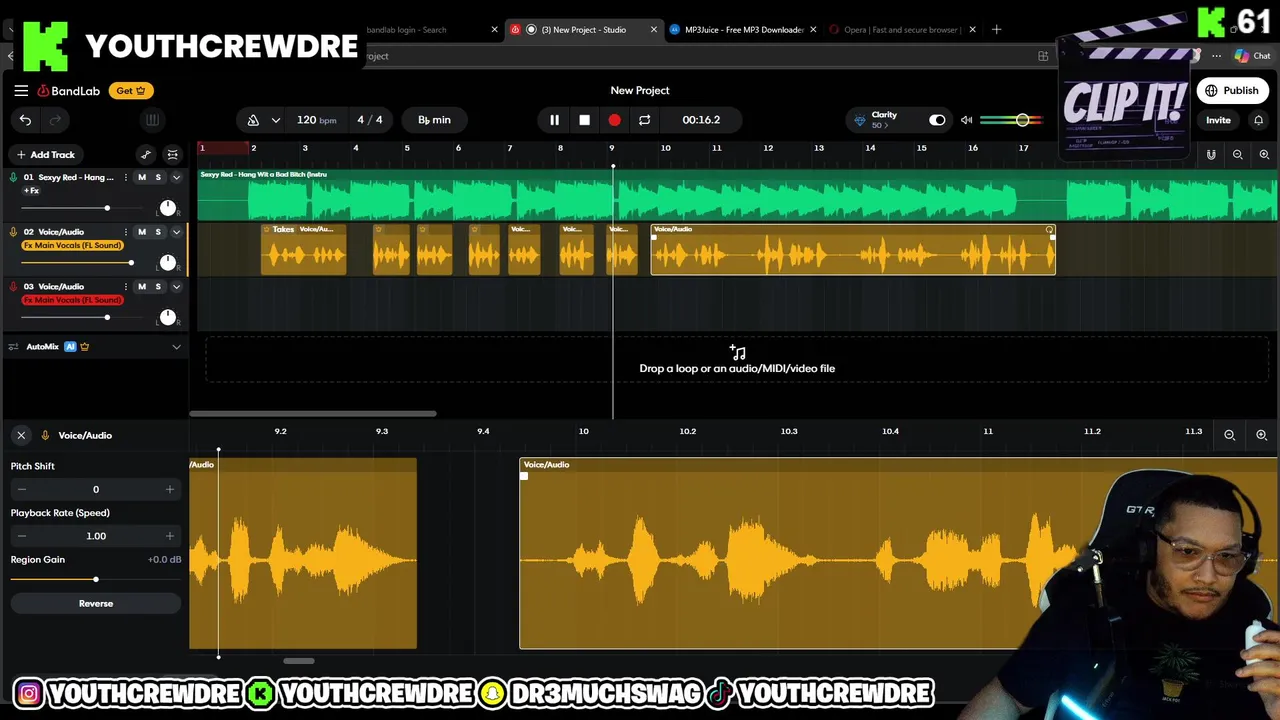Mute track 01 Sexyy Red
This screenshot has height=720, width=1280.
pos(142,177)
